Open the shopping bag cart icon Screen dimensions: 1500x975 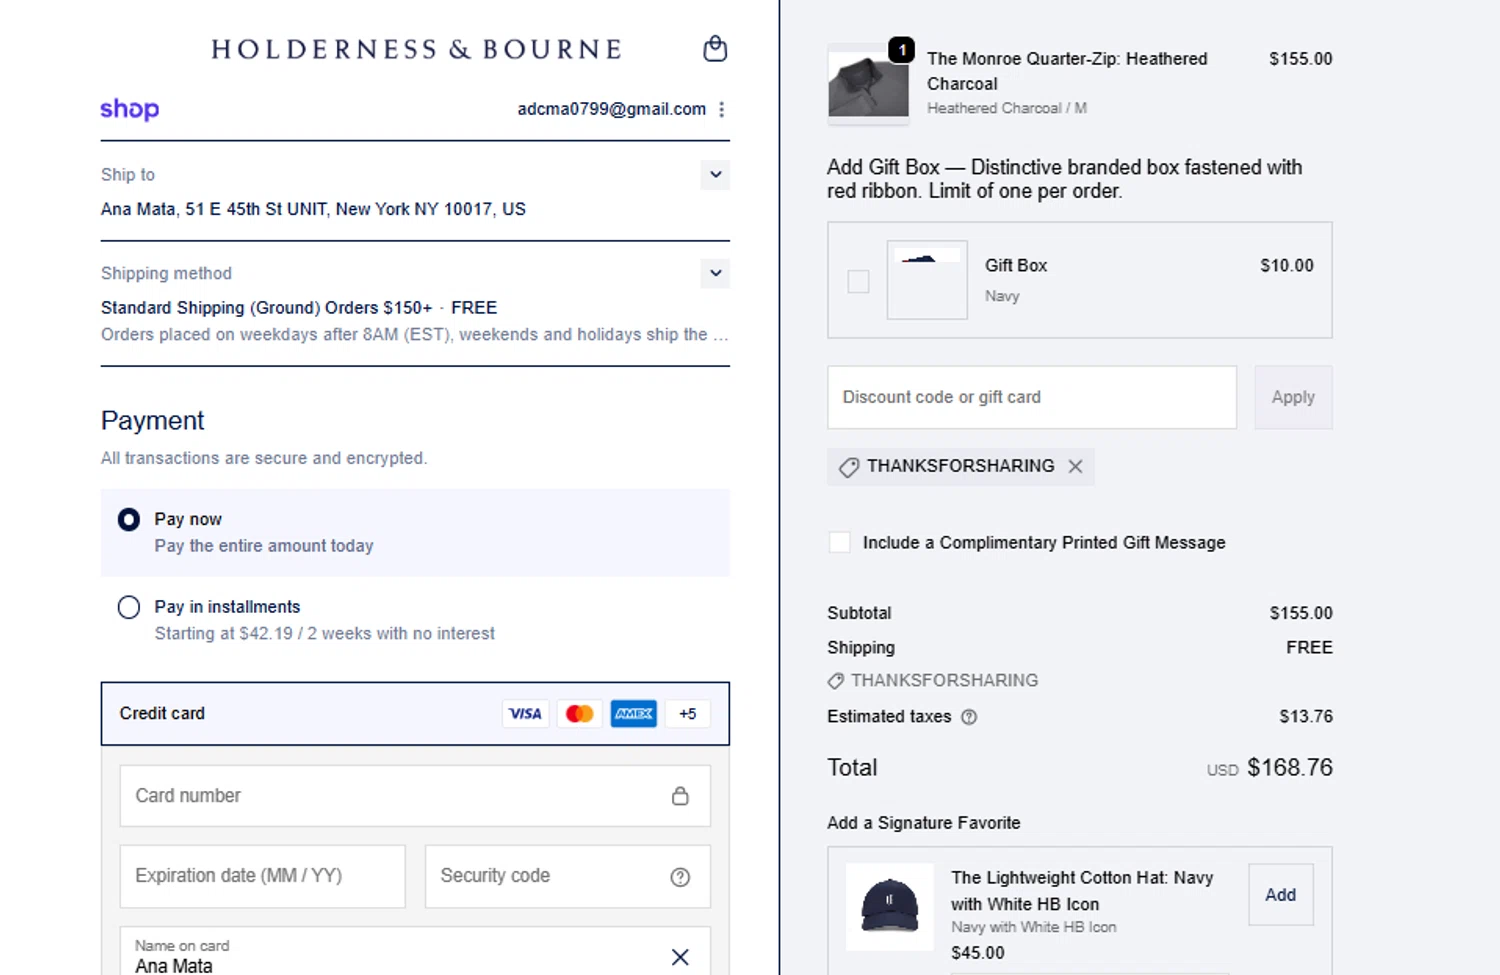point(715,49)
